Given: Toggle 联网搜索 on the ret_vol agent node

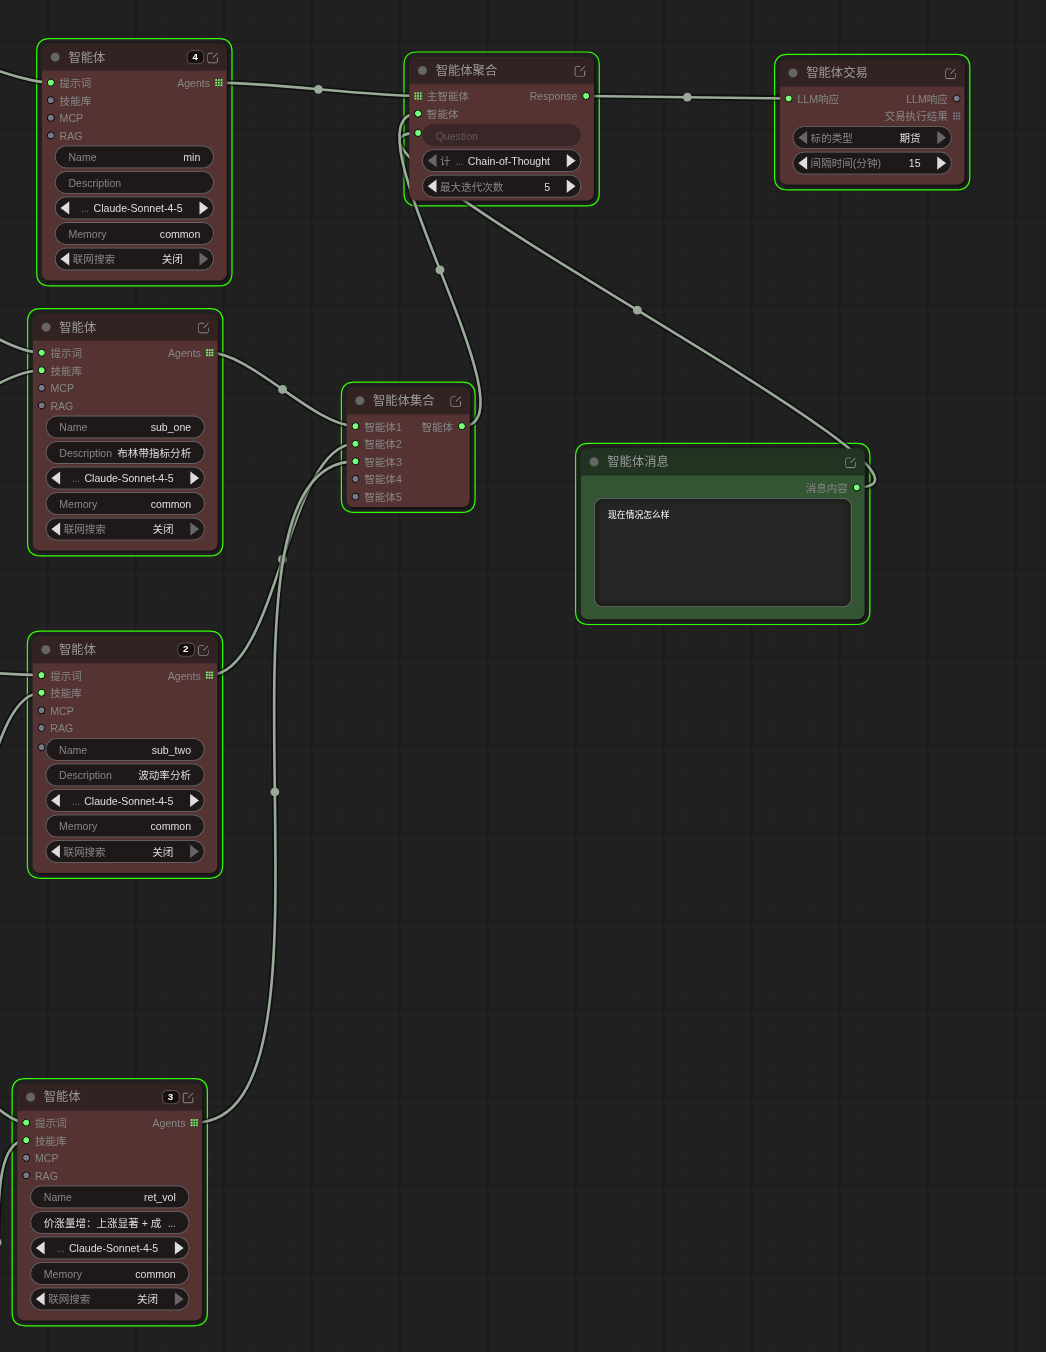Looking at the screenshot, I should (x=110, y=1299).
